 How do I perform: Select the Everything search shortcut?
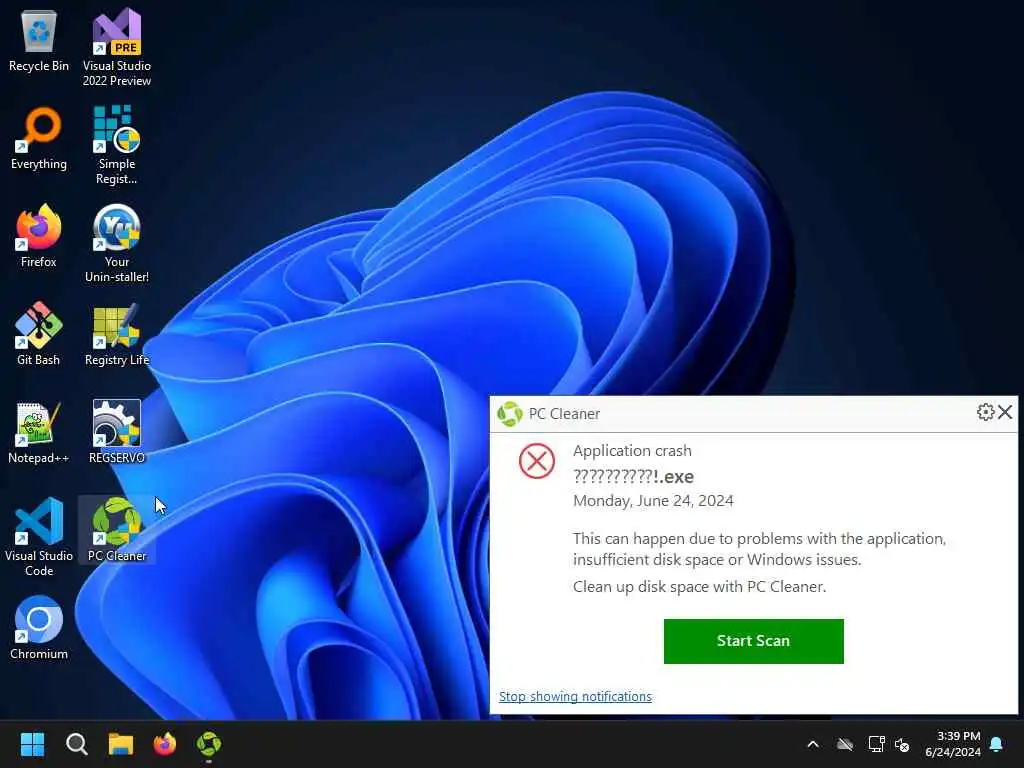[x=39, y=139]
